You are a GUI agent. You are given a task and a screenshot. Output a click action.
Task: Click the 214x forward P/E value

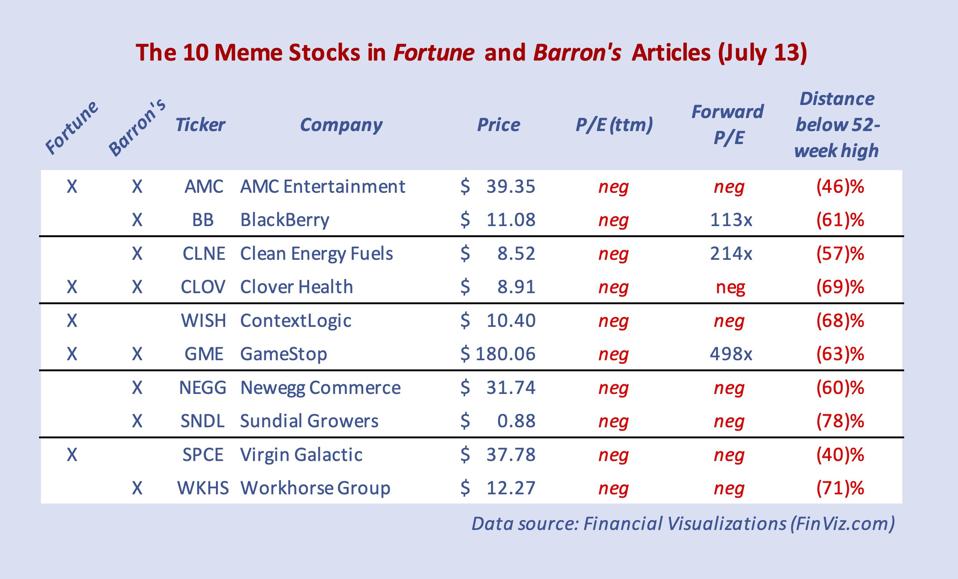tap(728, 254)
